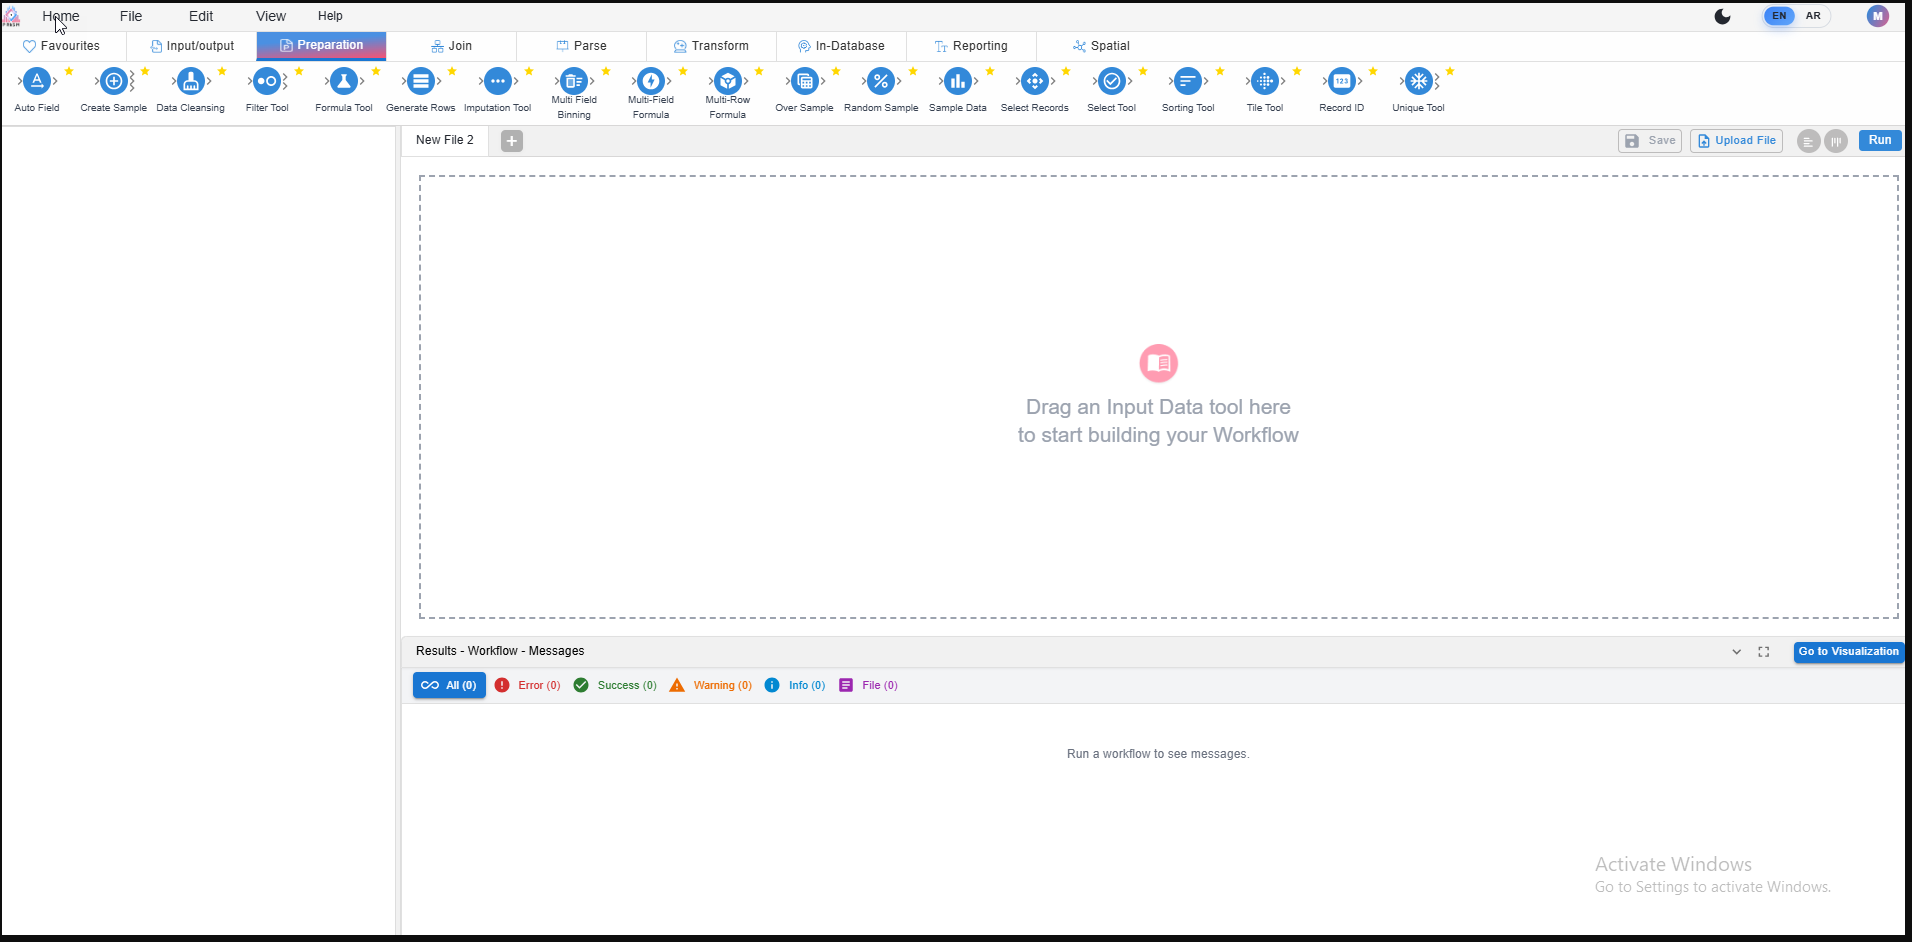Switch language to AR

click(1813, 16)
